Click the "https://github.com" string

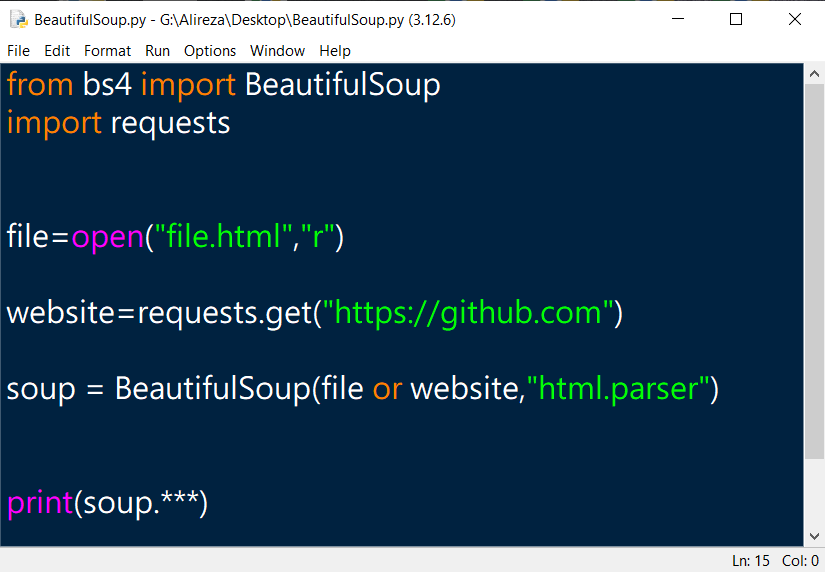(x=468, y=314)
